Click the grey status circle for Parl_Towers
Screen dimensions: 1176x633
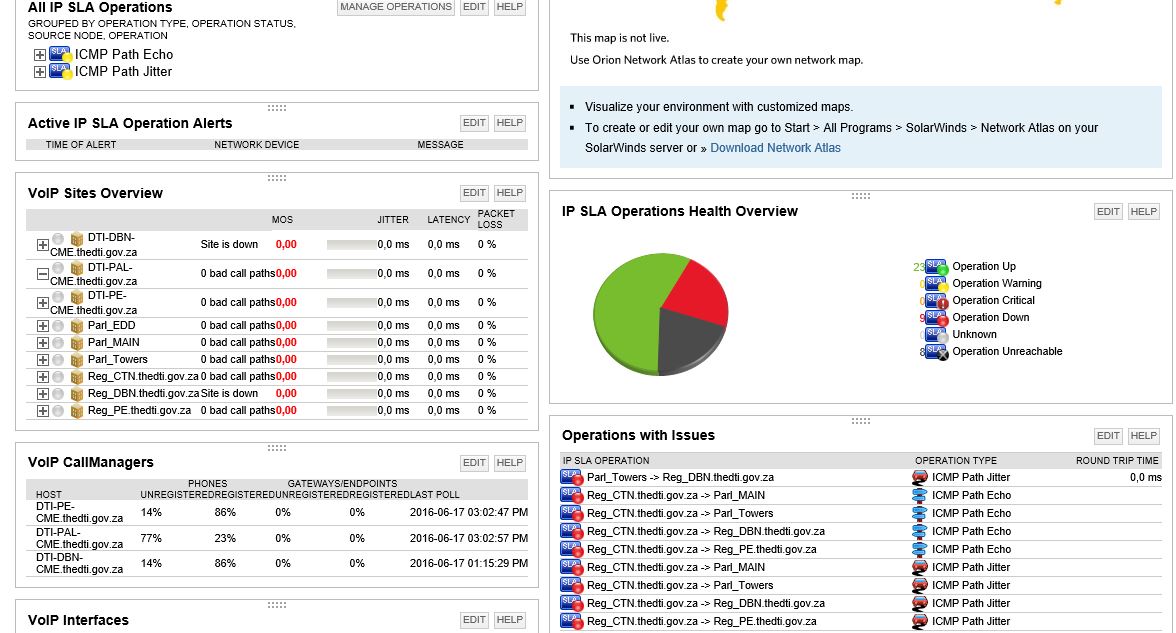click(x=58, y=360)
